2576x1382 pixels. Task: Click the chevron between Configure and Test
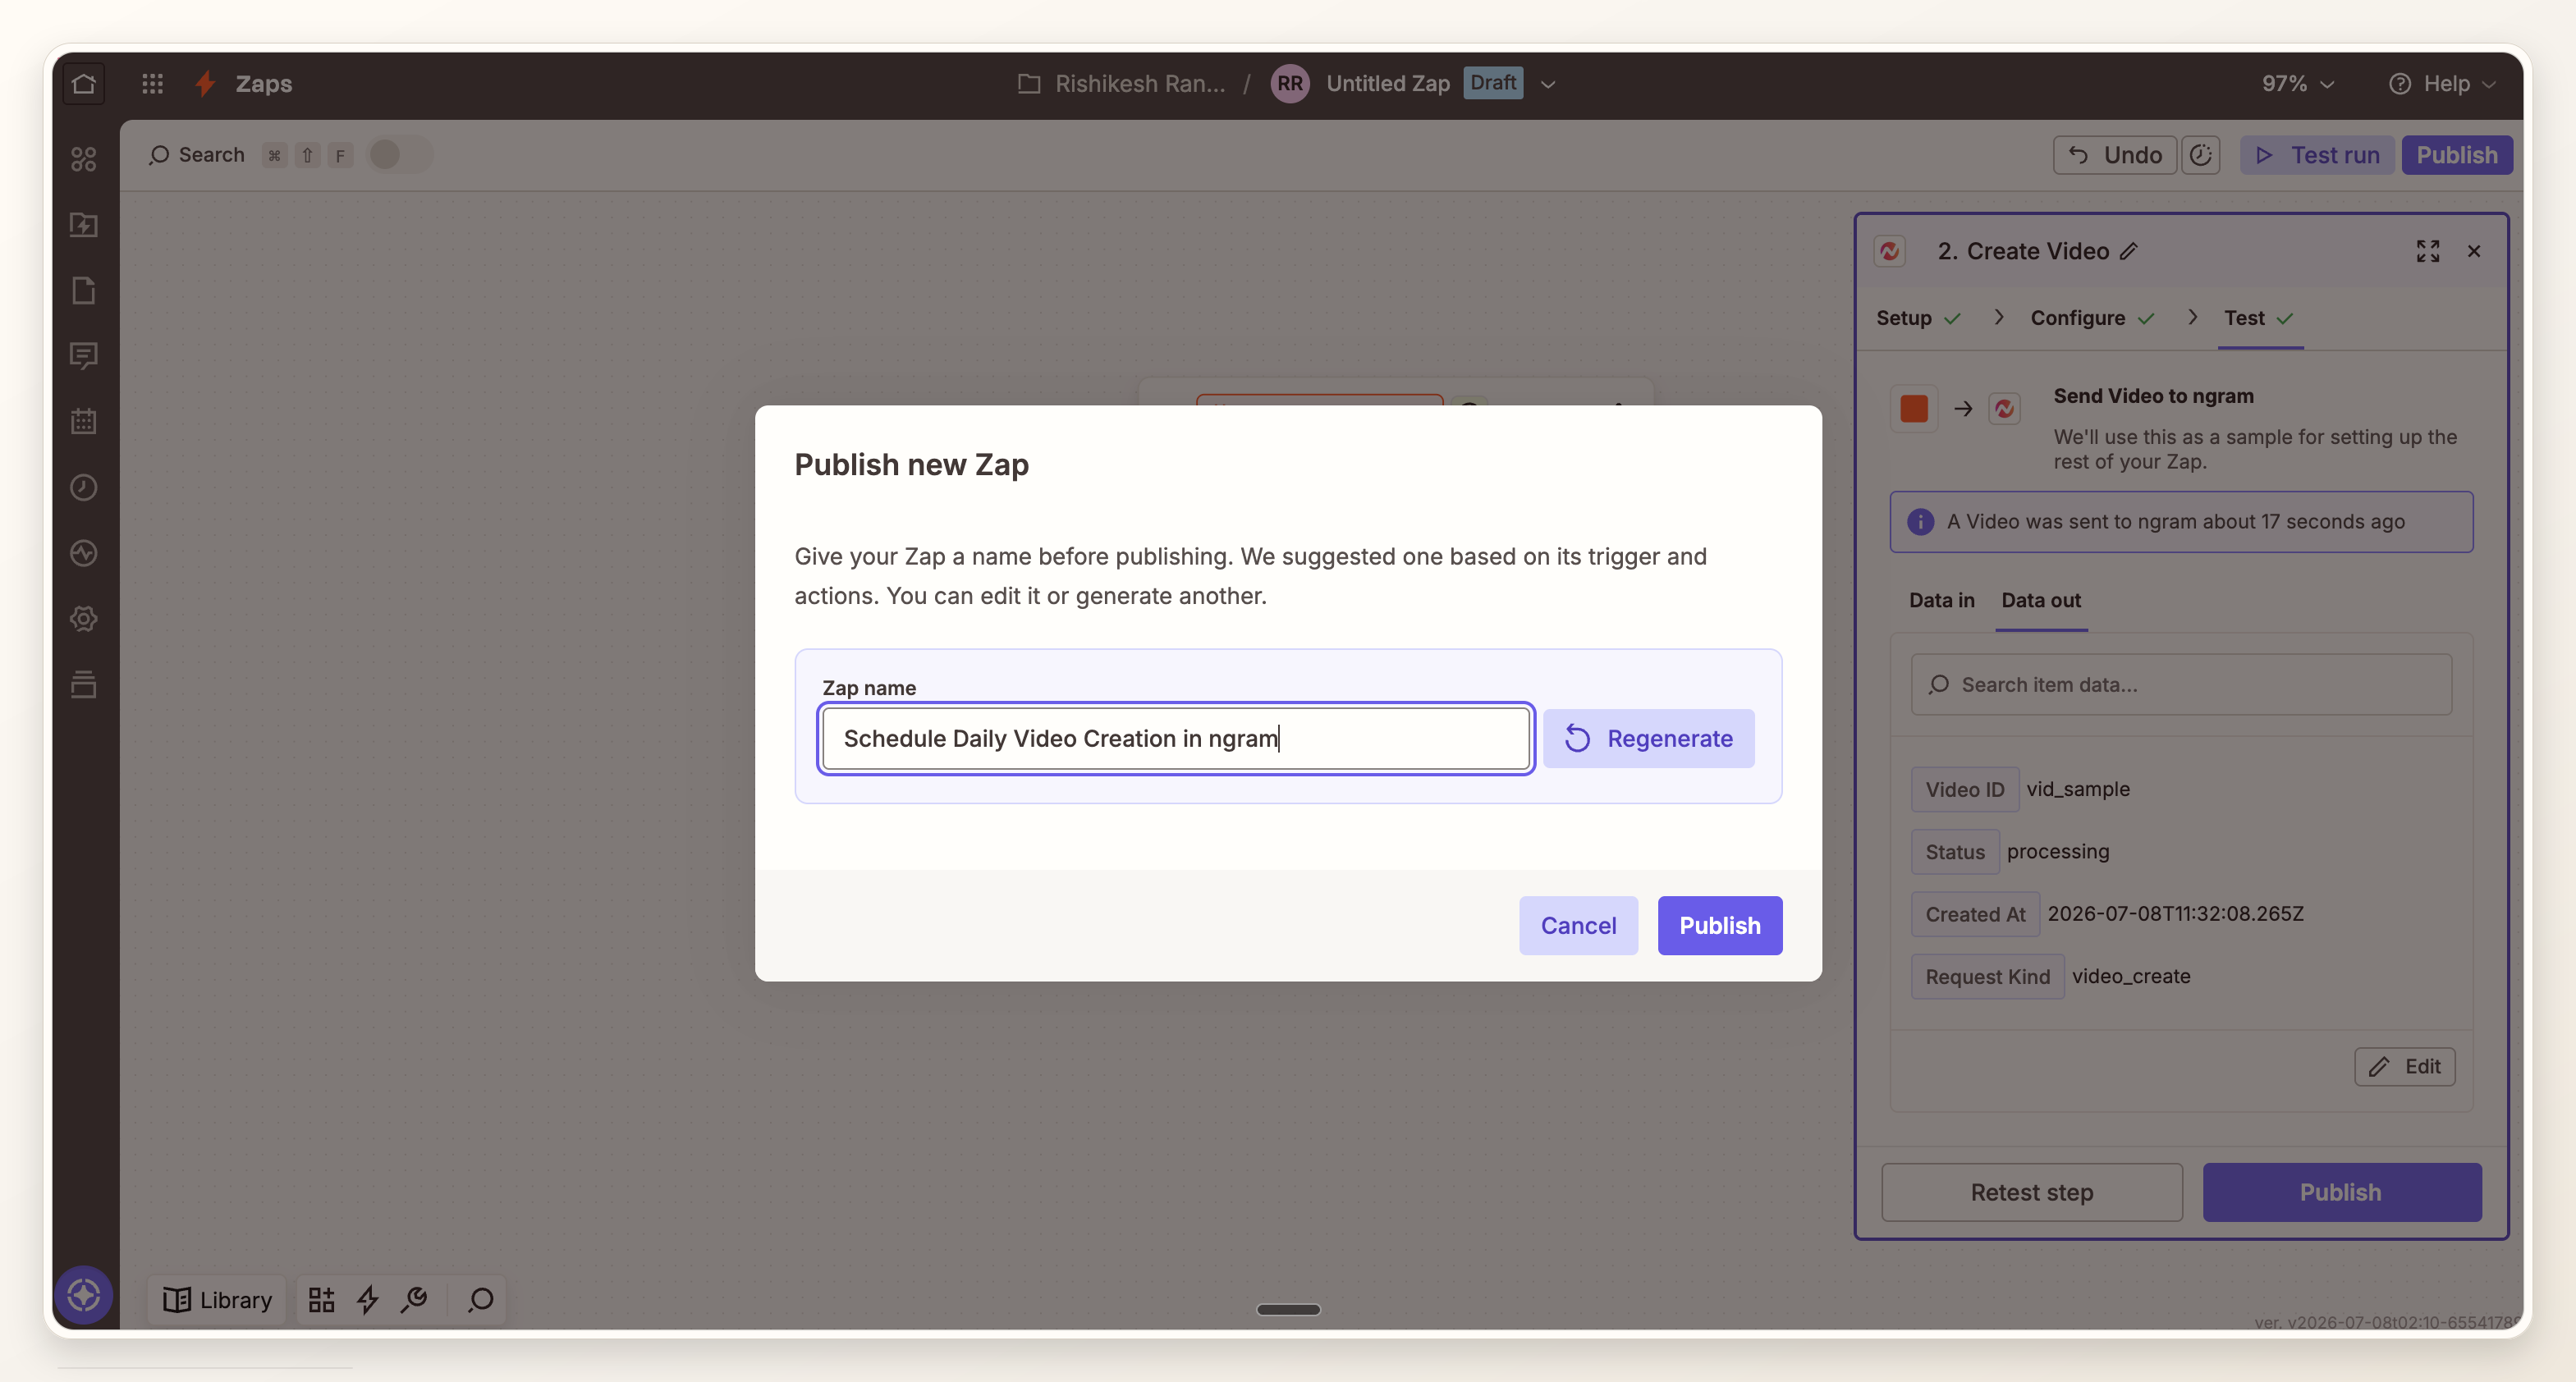2192,317
